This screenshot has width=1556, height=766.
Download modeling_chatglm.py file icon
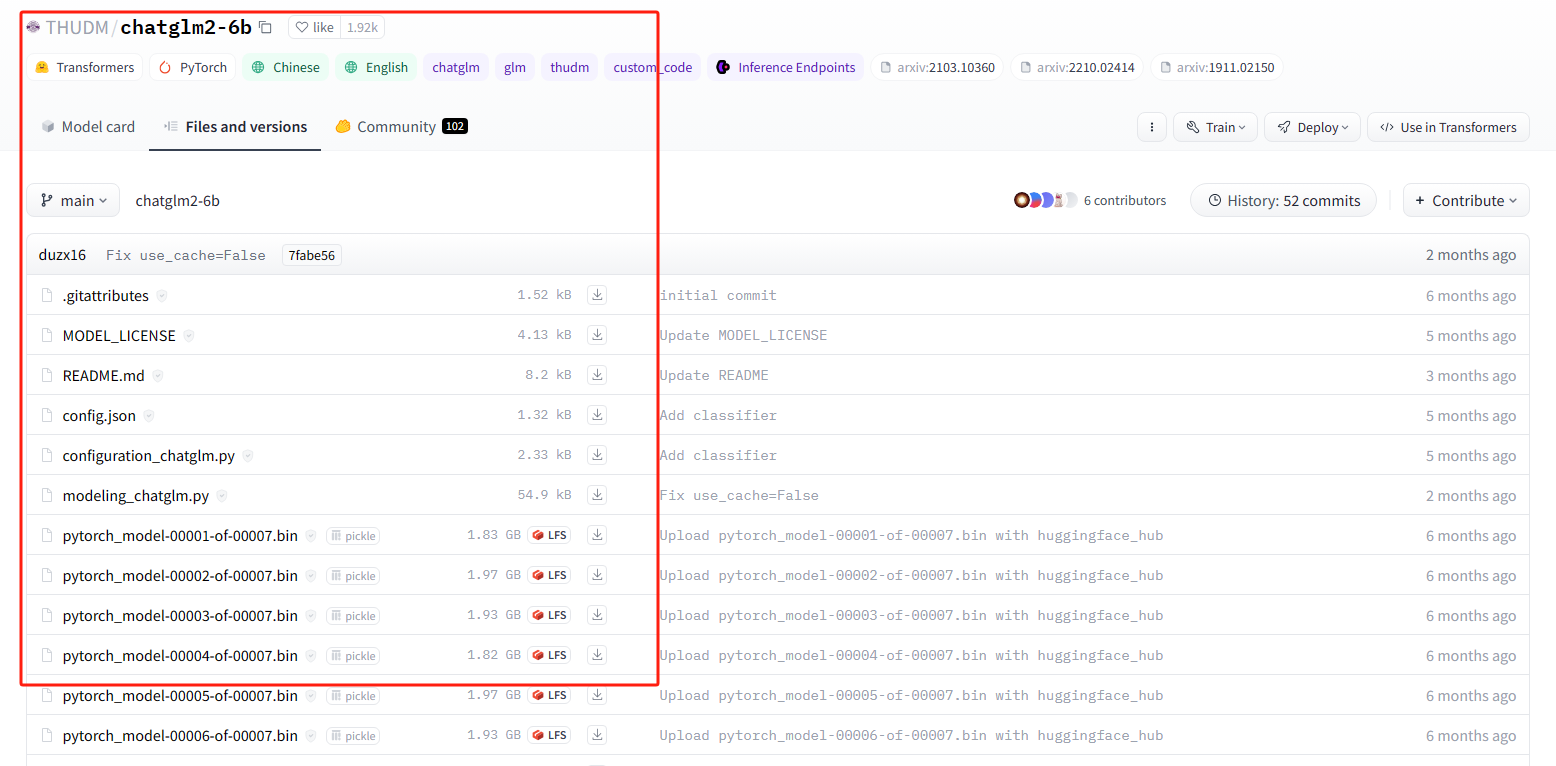[x=597, y=495]
